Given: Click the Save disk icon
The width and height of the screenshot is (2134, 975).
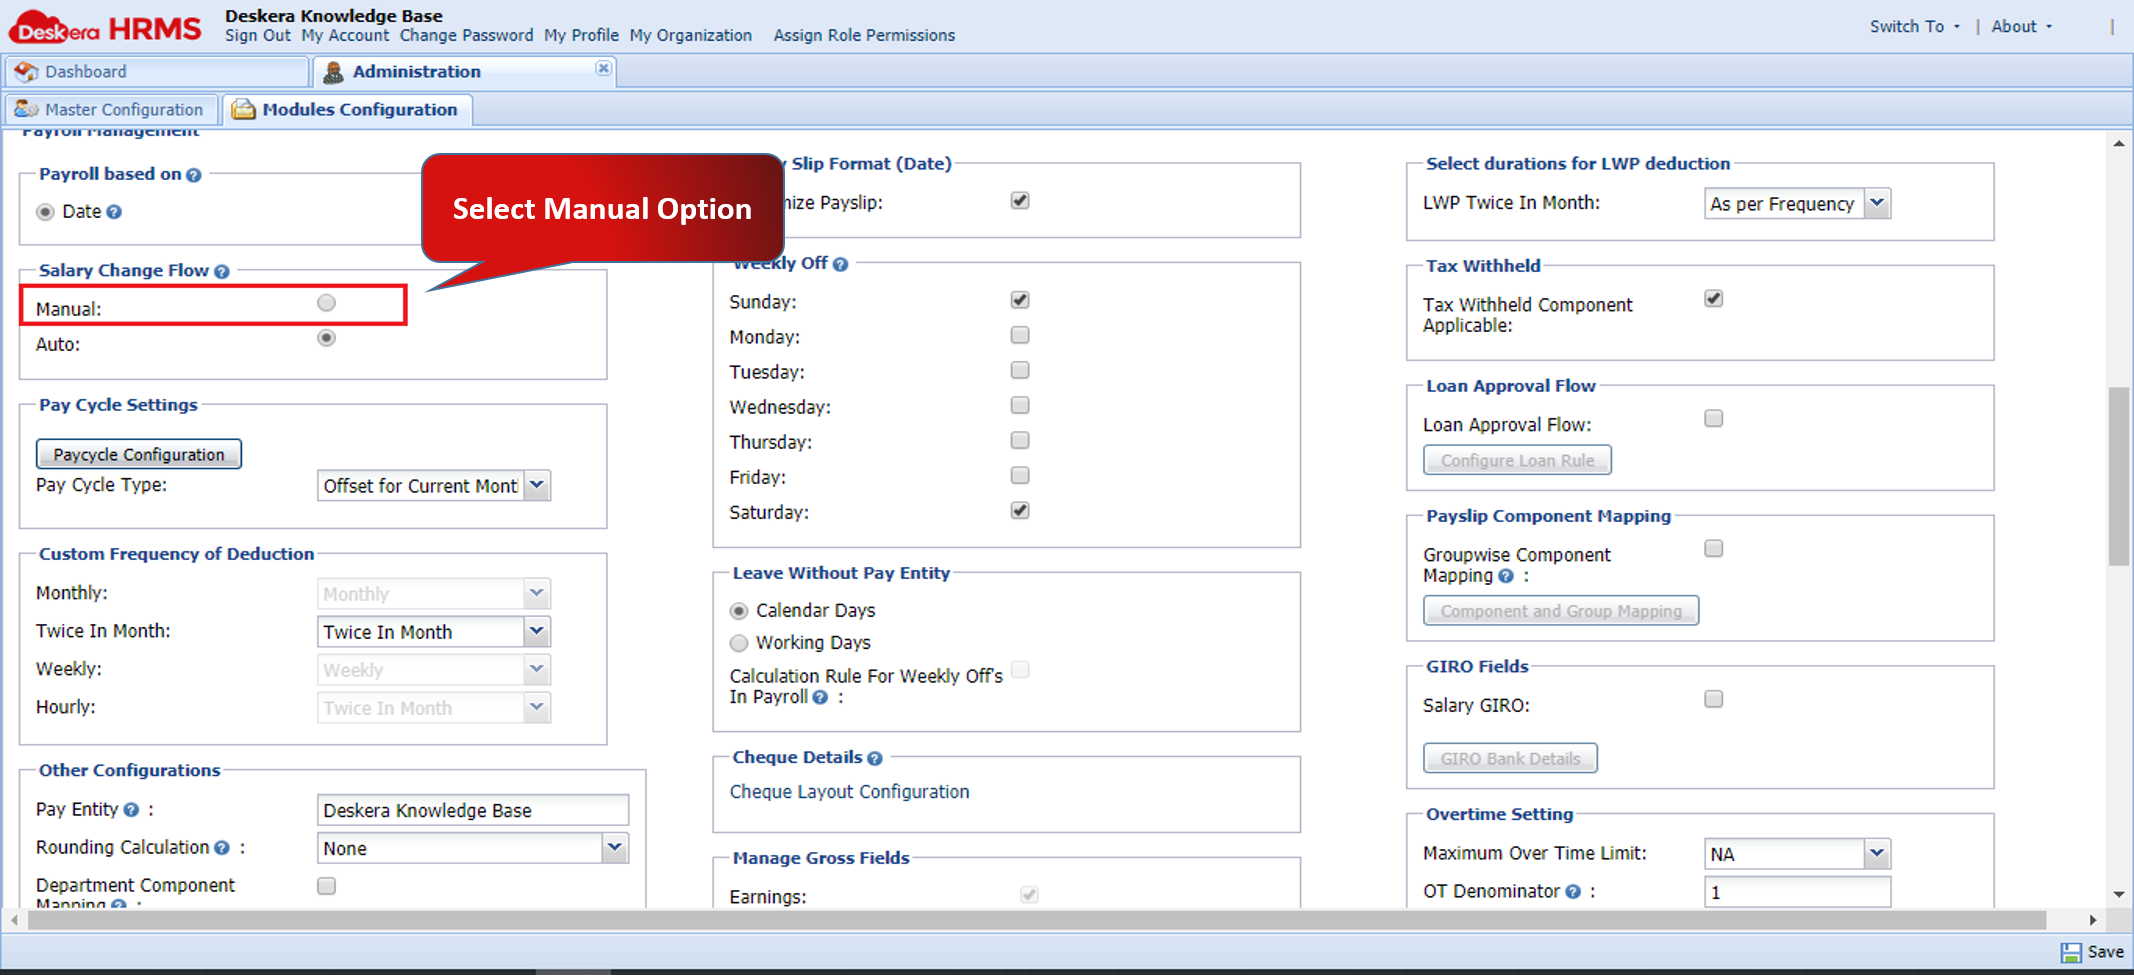Looking at the screenshot, I should click(2071, 951).
